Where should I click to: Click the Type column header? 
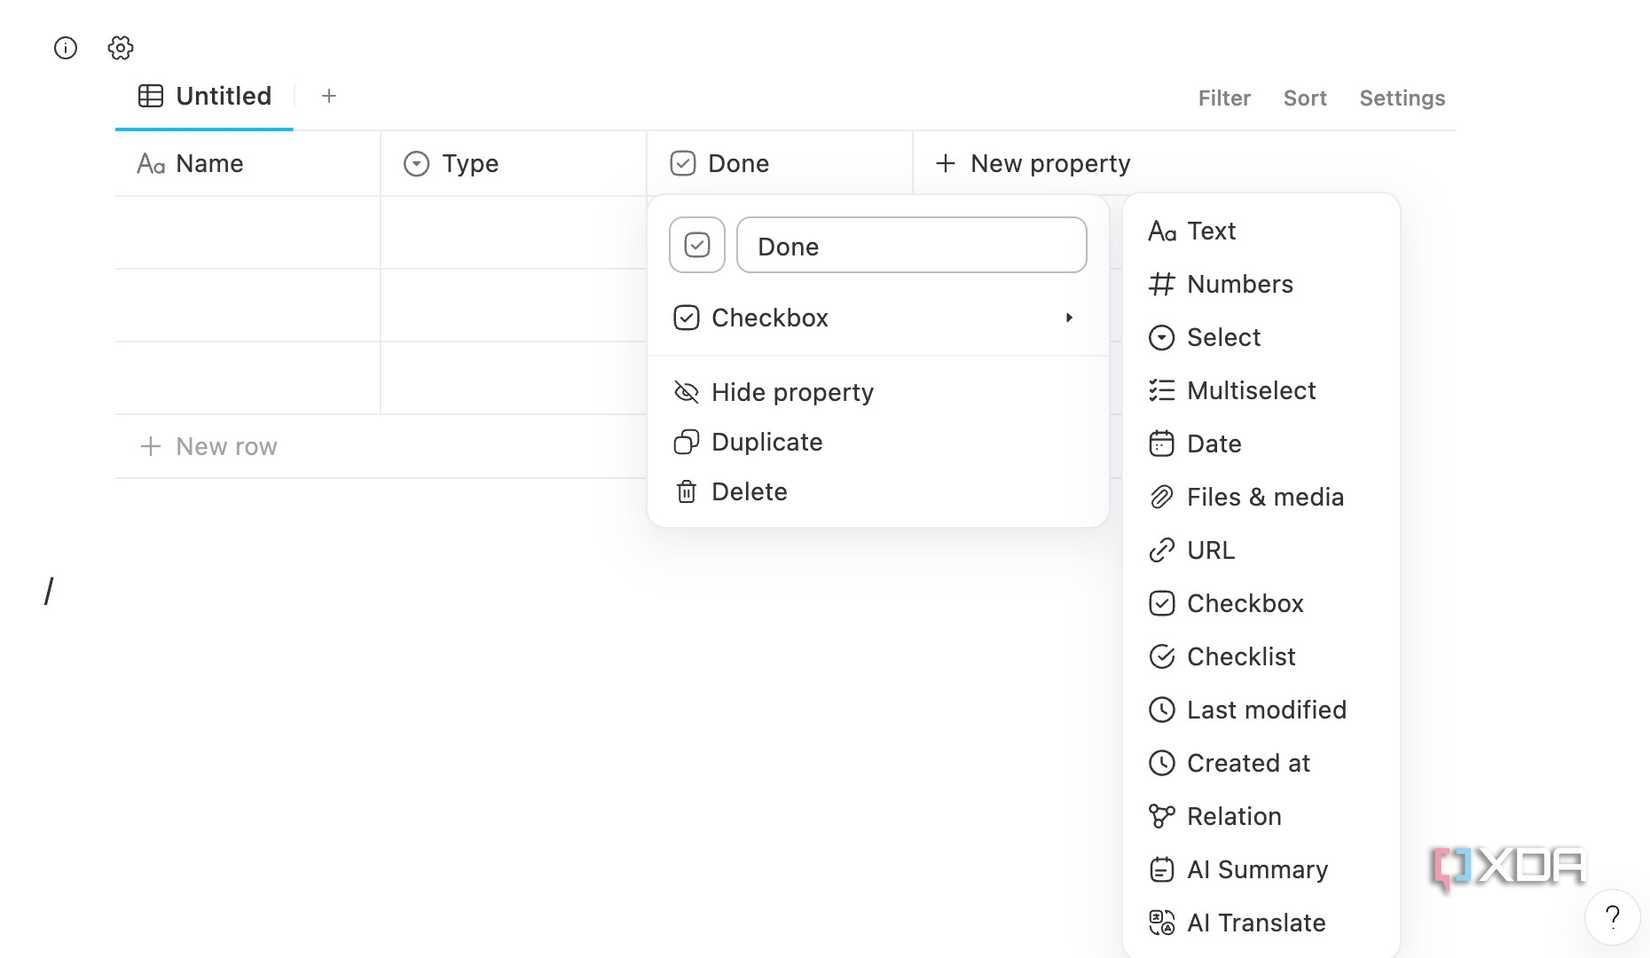(514, 163)
